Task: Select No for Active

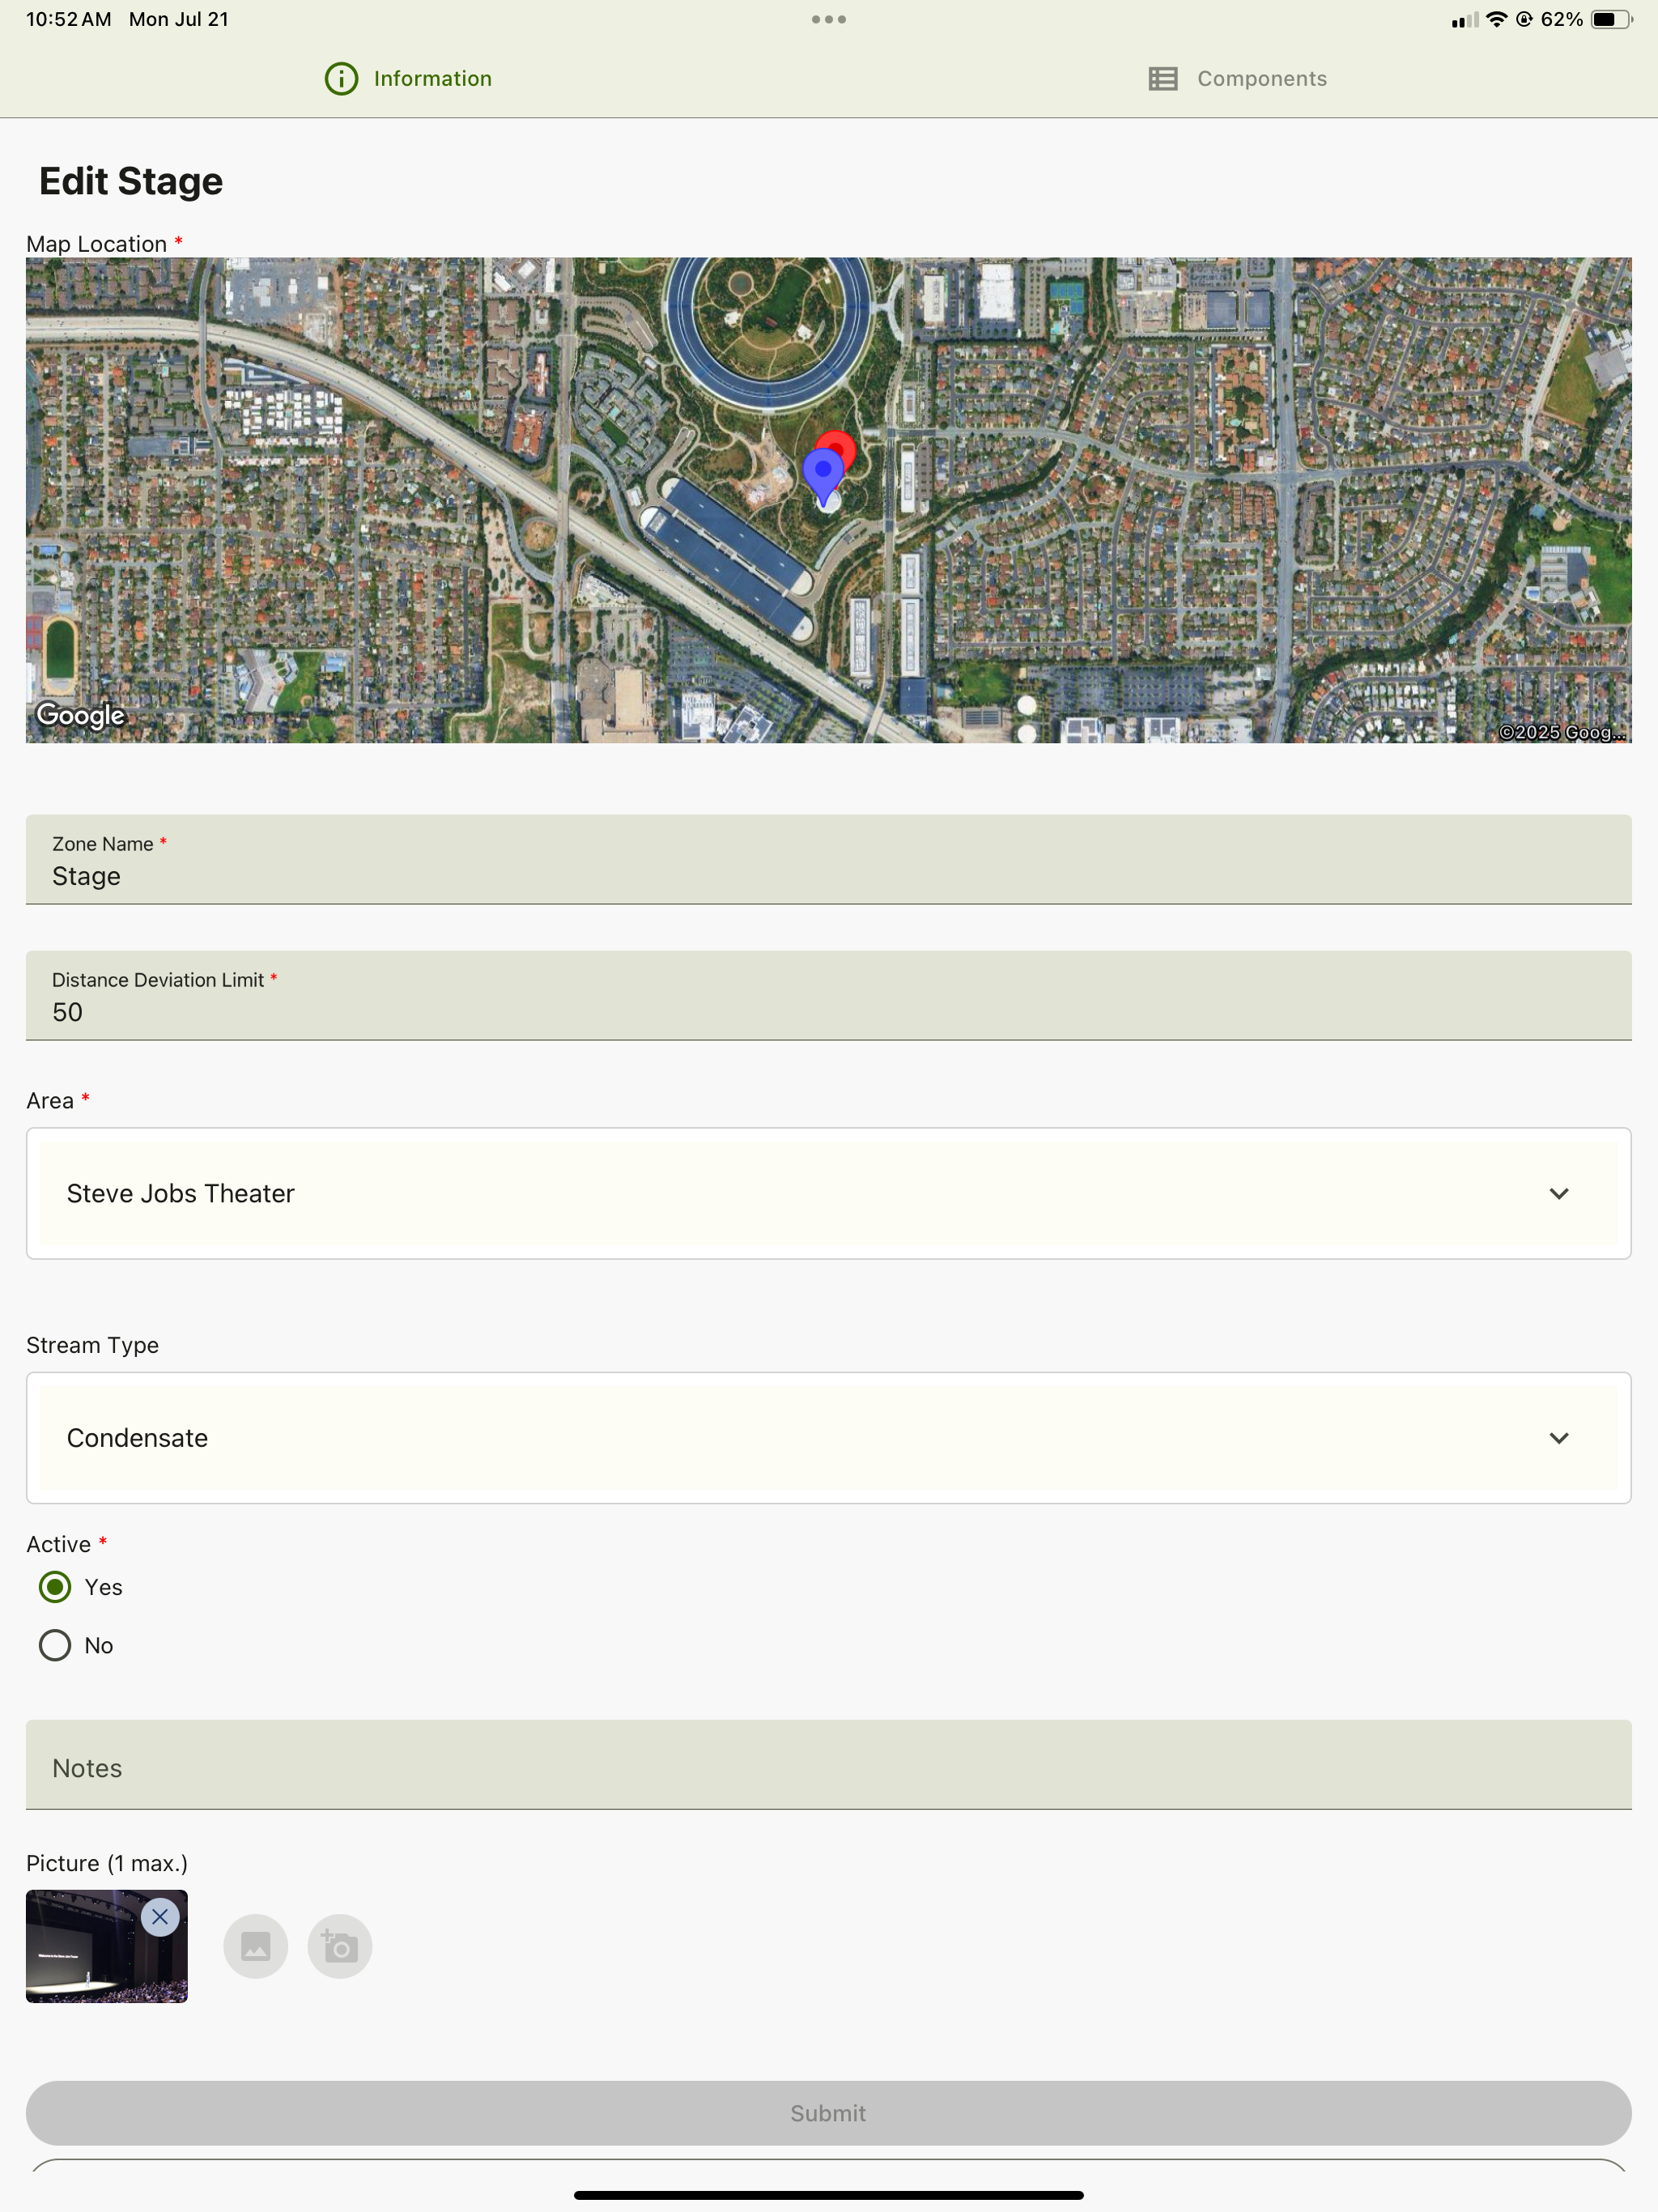Action: [x=55, y=1645]
